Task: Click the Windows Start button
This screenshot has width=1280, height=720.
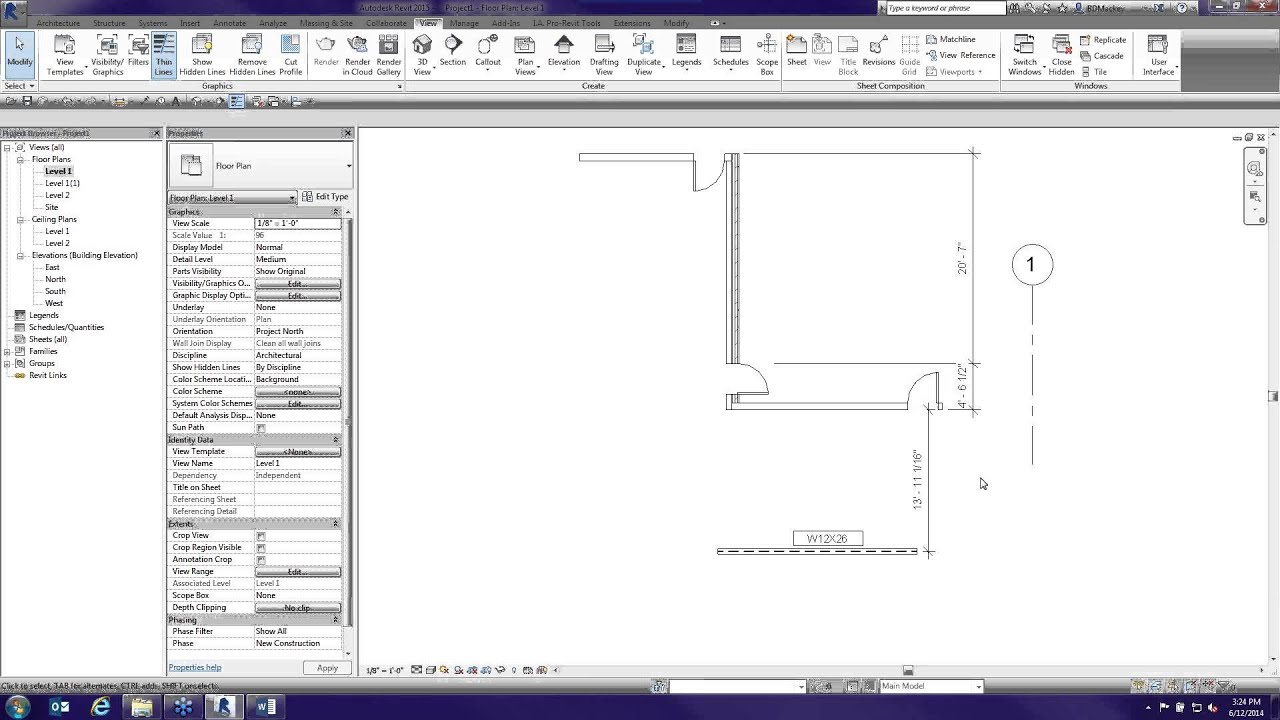Action: pos(19,707)
